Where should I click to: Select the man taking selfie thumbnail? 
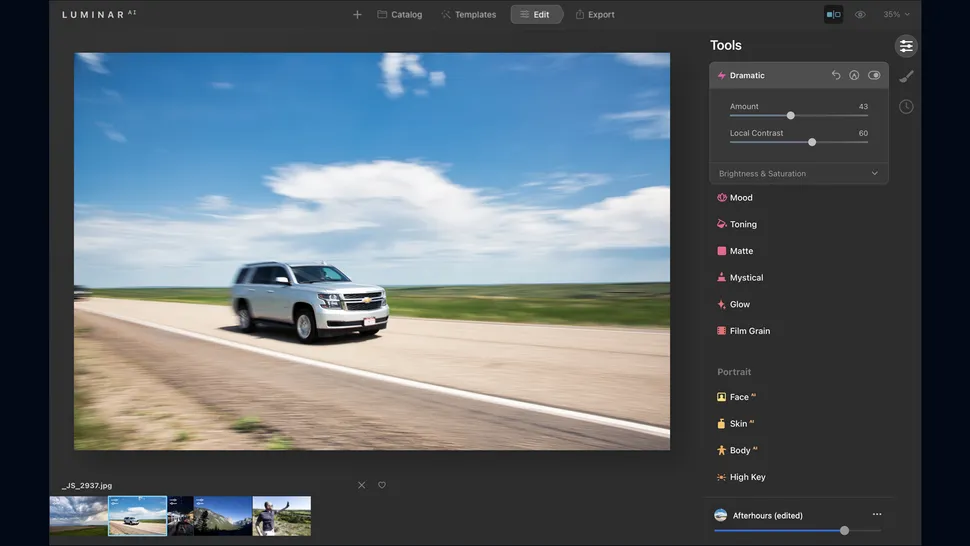pyautogui.click(x=282, y=516)
